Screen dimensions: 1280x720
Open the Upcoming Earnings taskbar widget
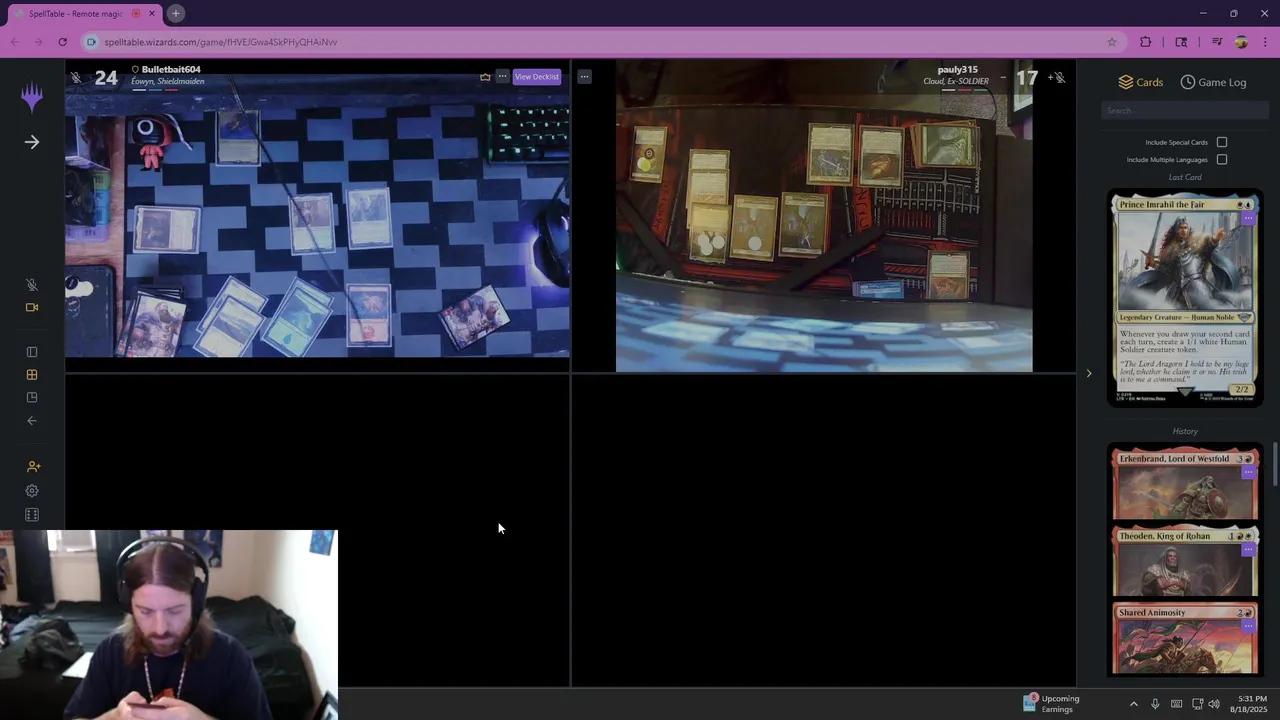coord(1052,704)
